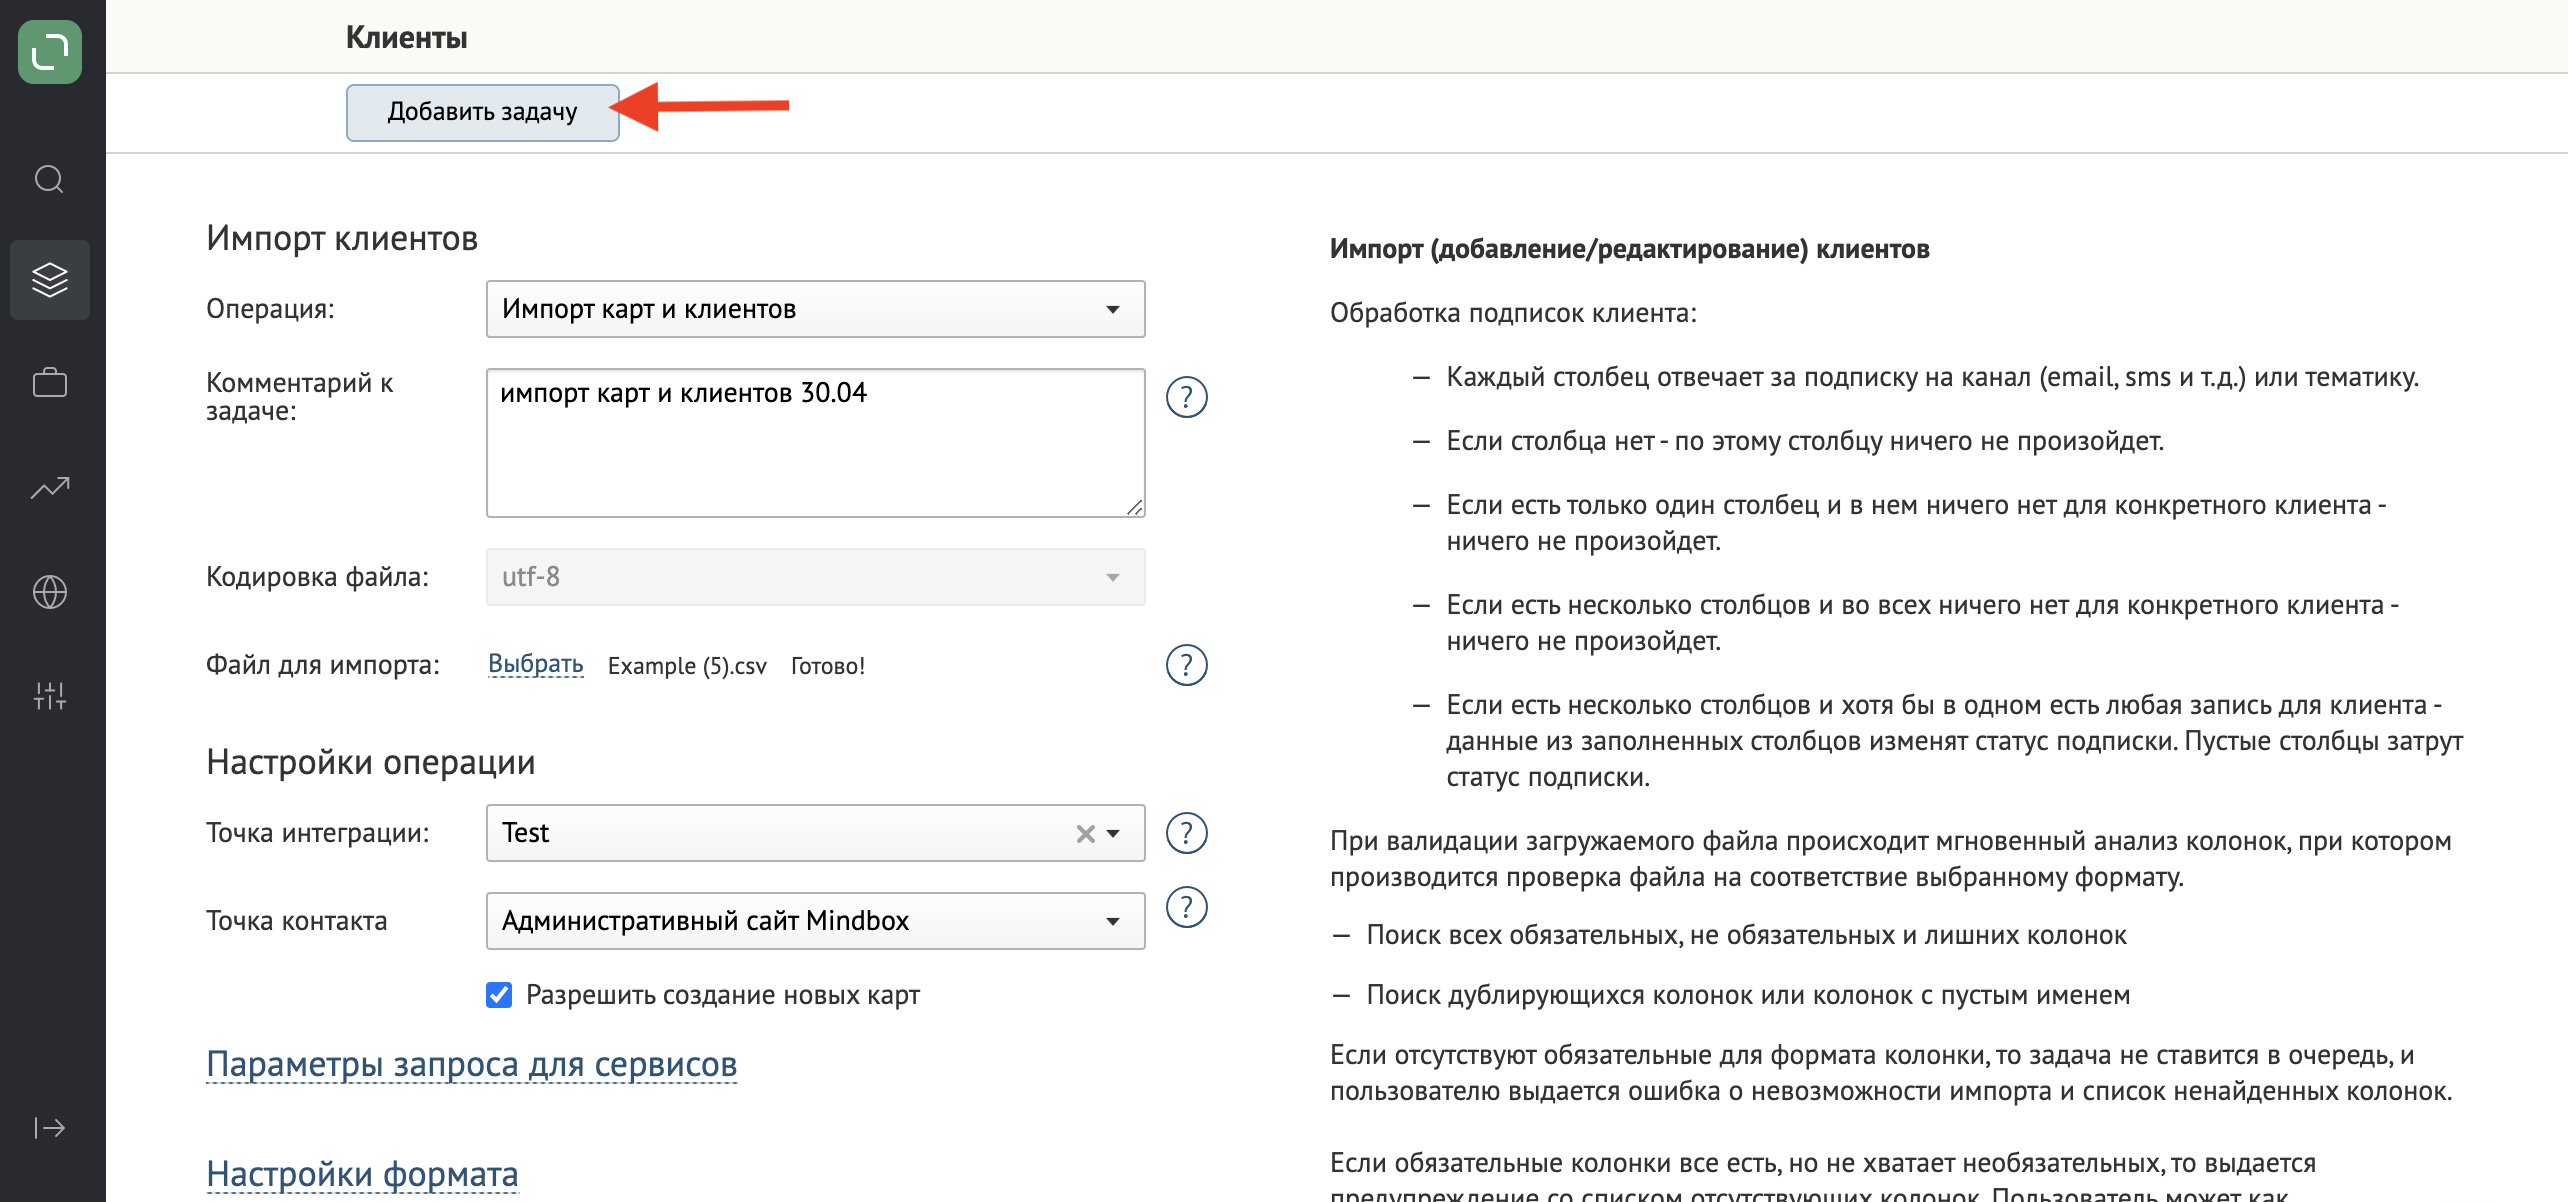Open the briefcase sidebar icon

coord(50,383)
